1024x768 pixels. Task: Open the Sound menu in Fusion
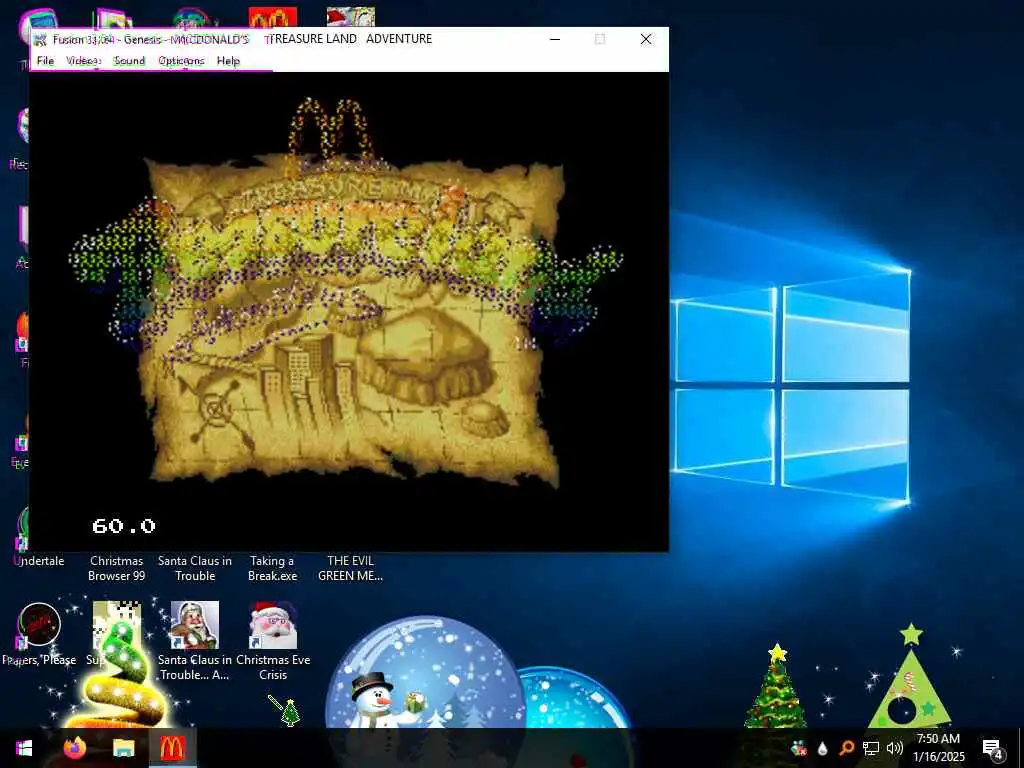[129, 61]
